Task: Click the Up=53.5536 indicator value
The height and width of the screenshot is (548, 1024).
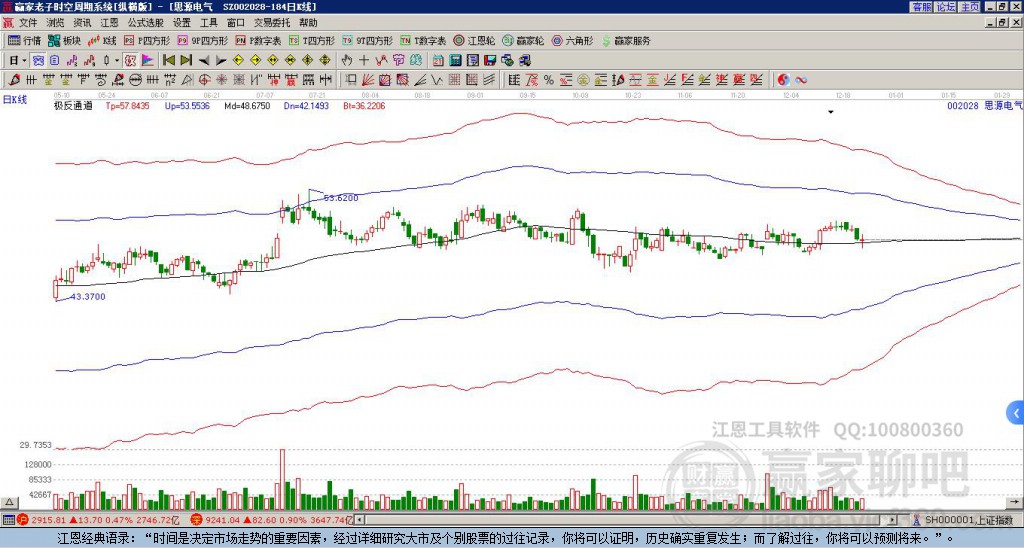Action: [187, 105]
